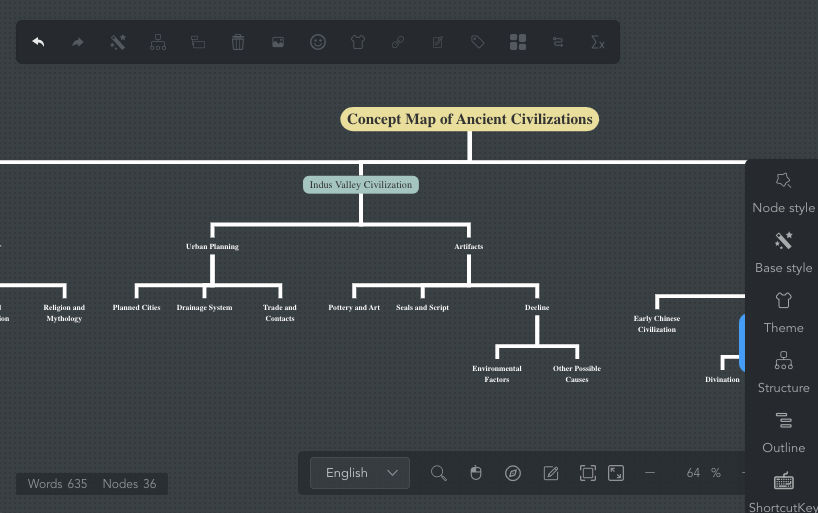Click the tag icon in toolbar
818x513 pixels.
point(478,42)
